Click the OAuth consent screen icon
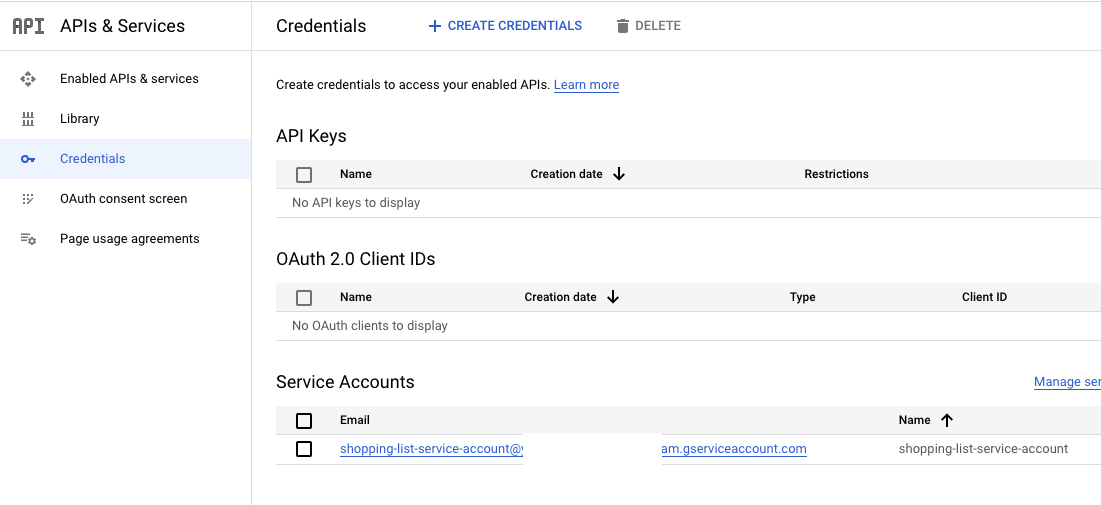The height and width of the screenshot is (505, 1101). click(x=28, y=199)
